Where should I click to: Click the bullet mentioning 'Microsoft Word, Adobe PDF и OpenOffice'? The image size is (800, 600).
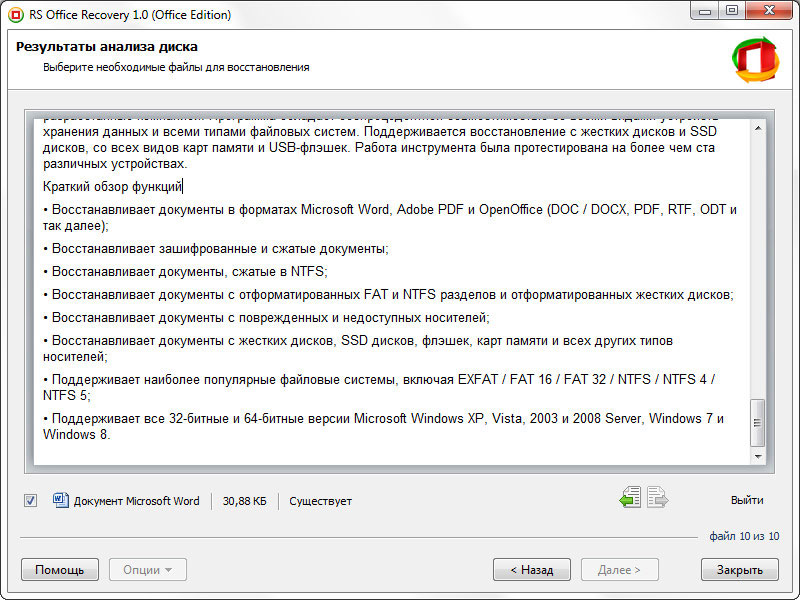(x=390, y=217)
